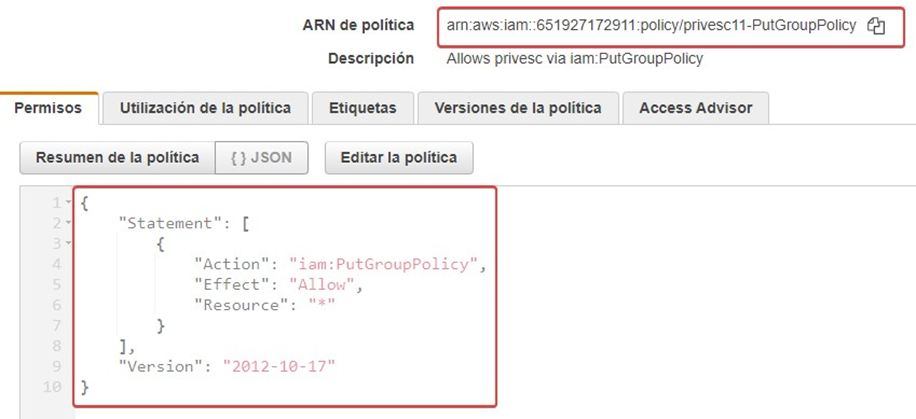Collapse the code block at line 1
The width and height of the screenshot is (916, 419).
click(67, 203)
